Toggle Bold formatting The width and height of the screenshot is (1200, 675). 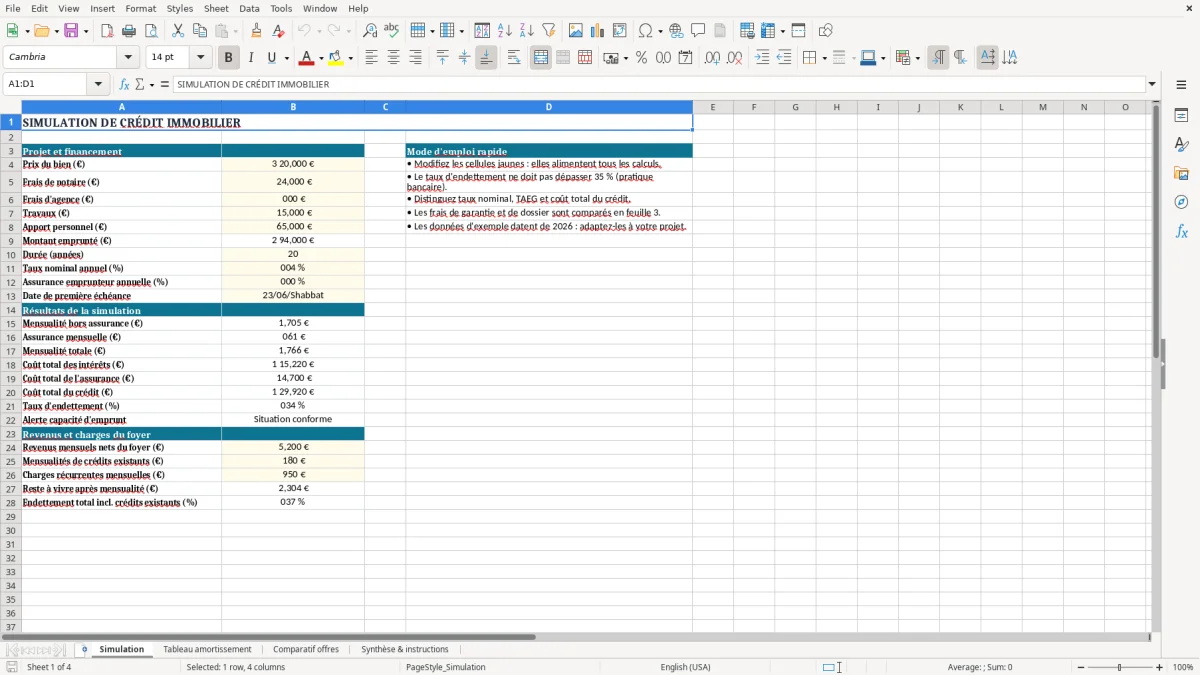pyautogui.click(x=228, y=58)
